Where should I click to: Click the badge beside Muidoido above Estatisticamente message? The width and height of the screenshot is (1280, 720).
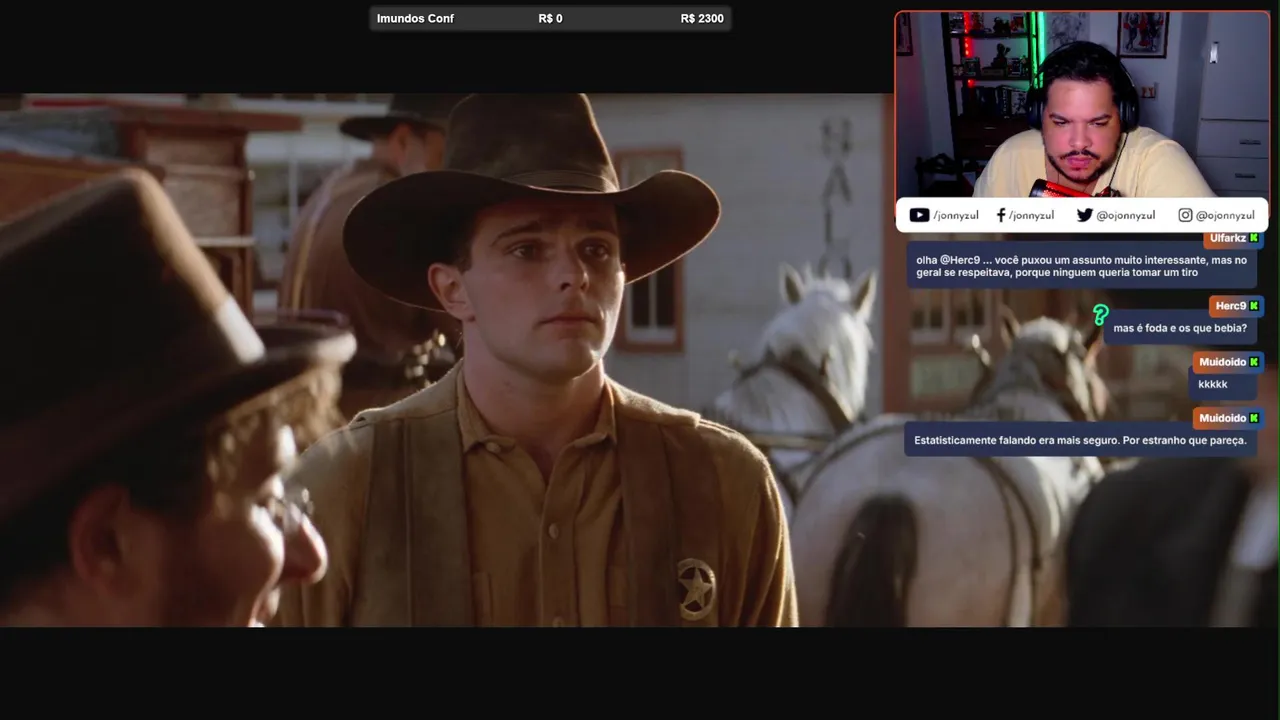(x=1254, y=418)
